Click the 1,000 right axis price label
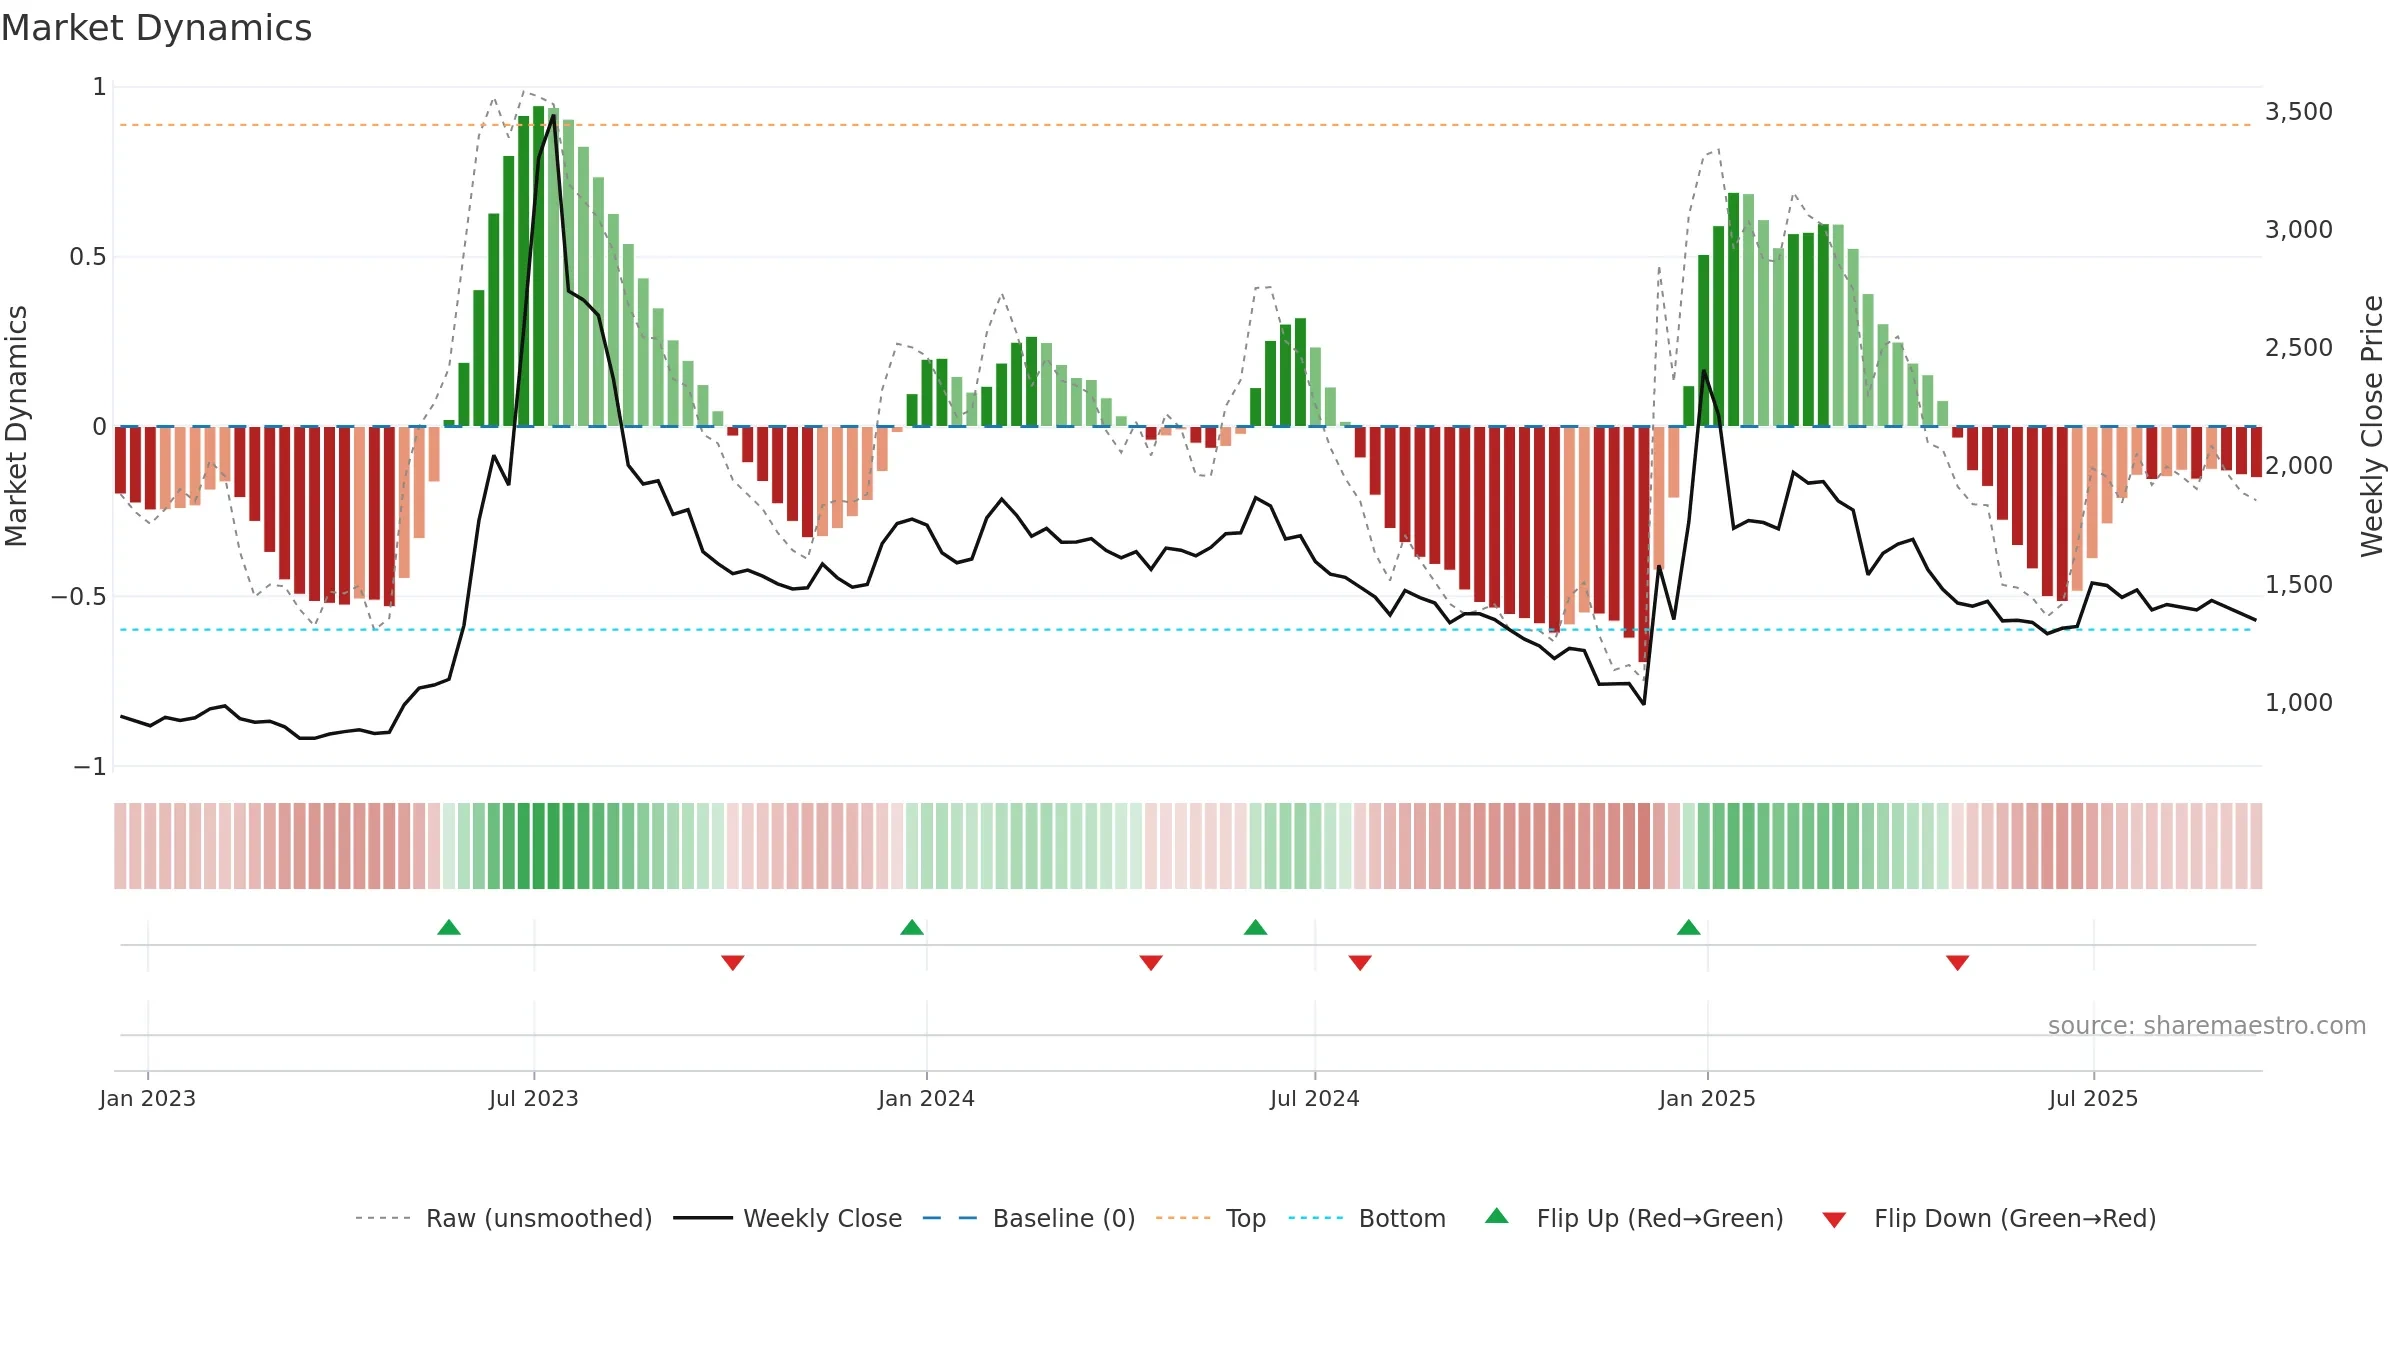Screen dimensions: 2400x1350 2299,703
